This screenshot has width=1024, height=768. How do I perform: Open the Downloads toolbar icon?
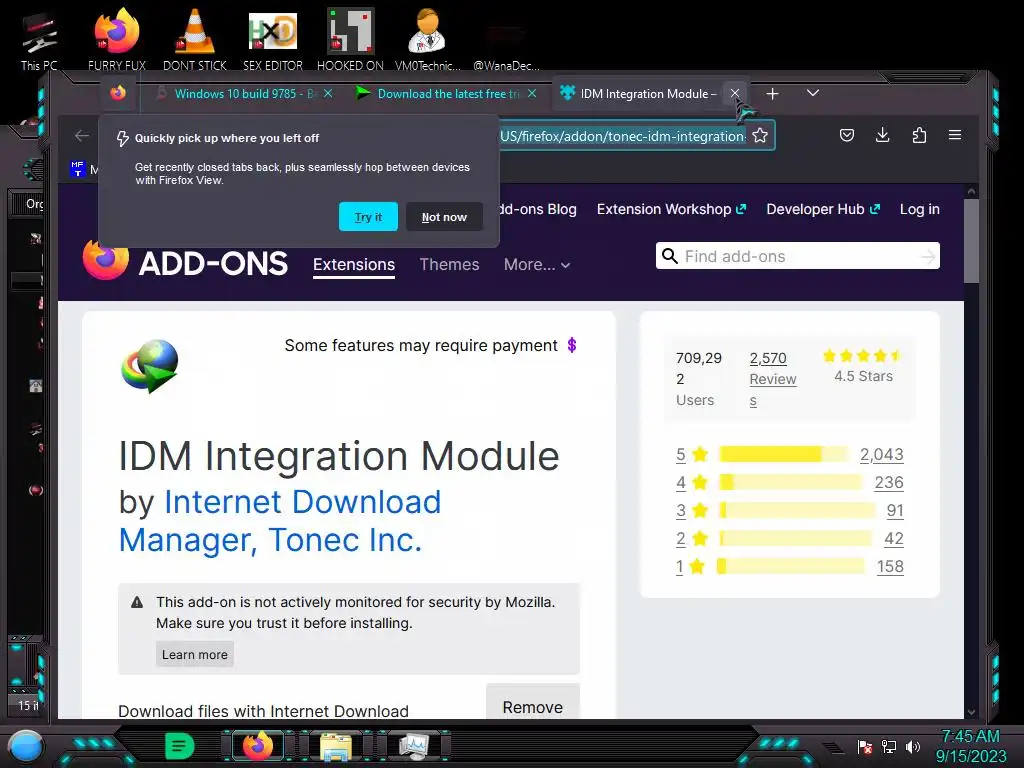click(x=882, y=135)
